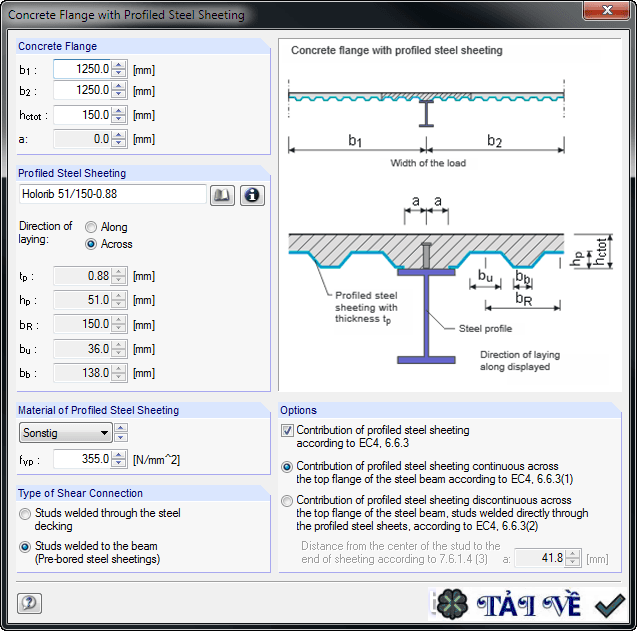Open the help question mark button
The height and width of the screenshot is (631, 637).
29,603
